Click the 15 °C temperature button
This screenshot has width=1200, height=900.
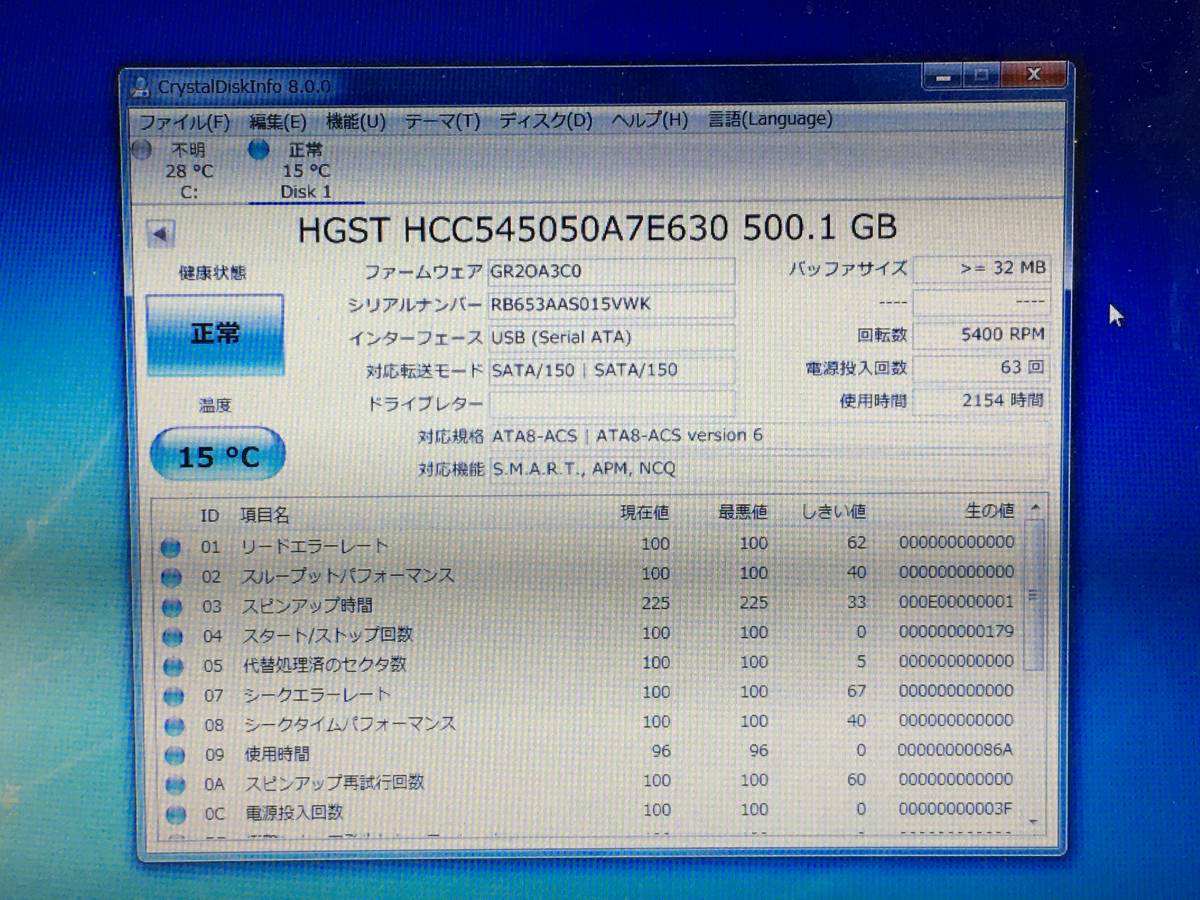(x=218, y=457)
